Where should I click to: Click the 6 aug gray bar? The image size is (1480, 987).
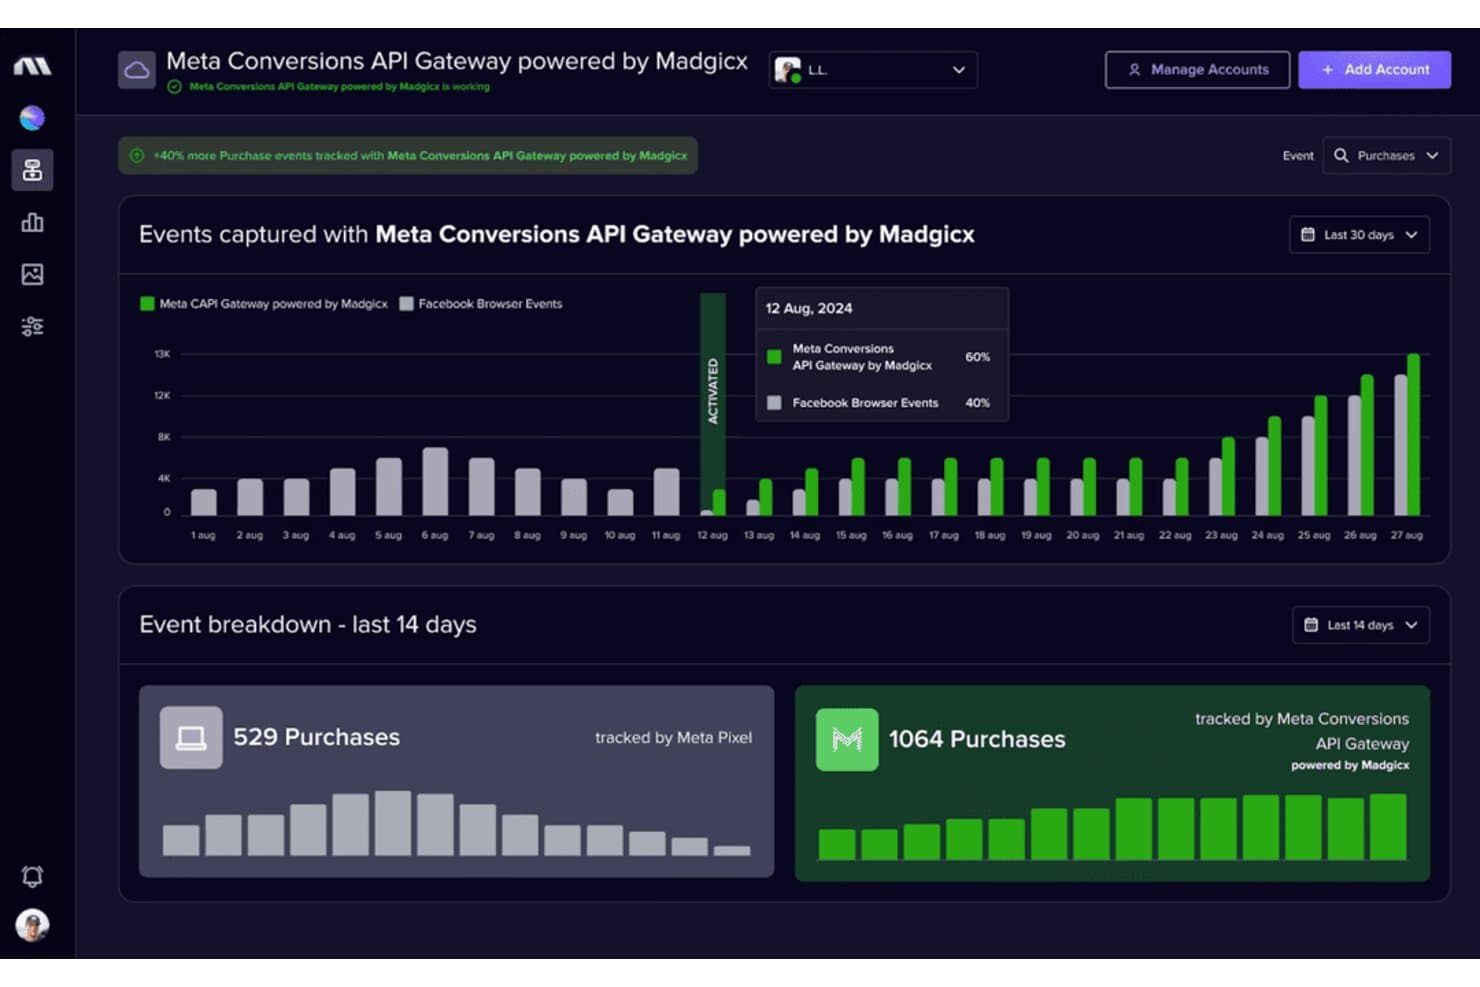435,481
